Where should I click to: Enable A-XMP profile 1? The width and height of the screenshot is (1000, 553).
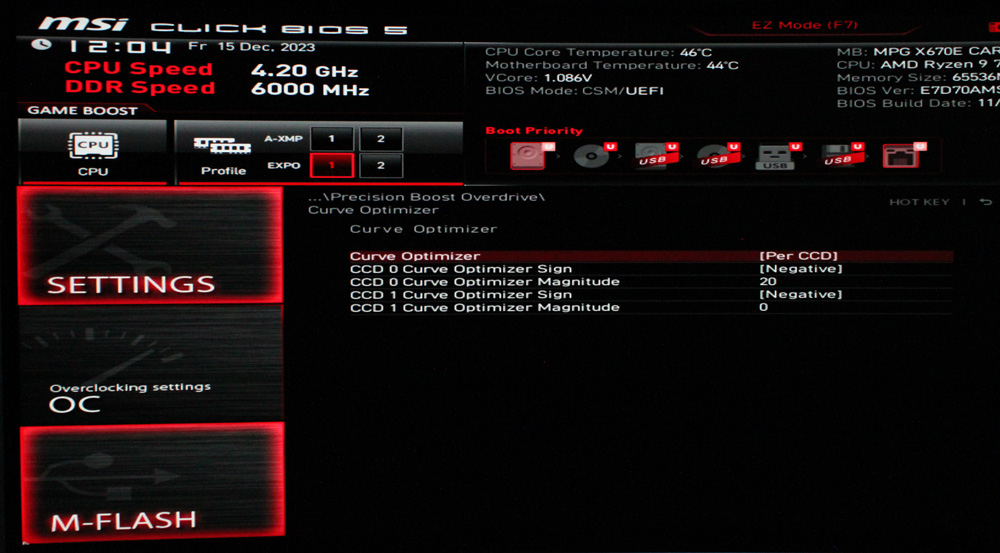click(x=332, y=138)
